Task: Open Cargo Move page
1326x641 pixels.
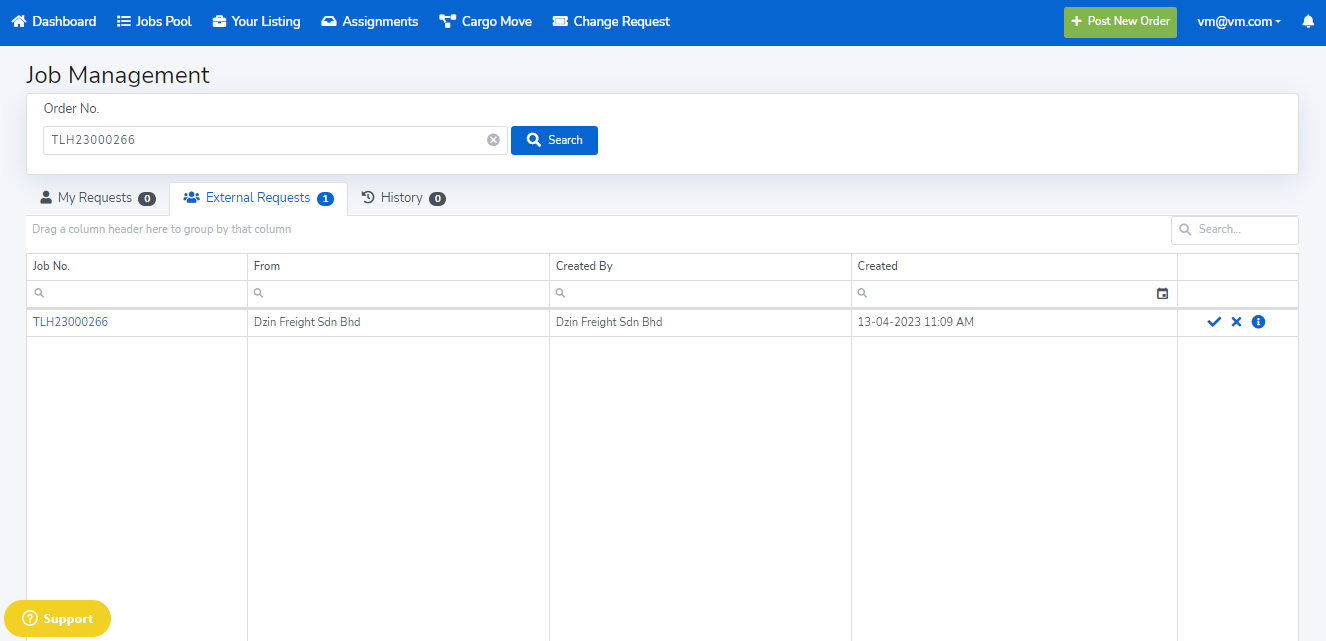Action: (485, 21)
